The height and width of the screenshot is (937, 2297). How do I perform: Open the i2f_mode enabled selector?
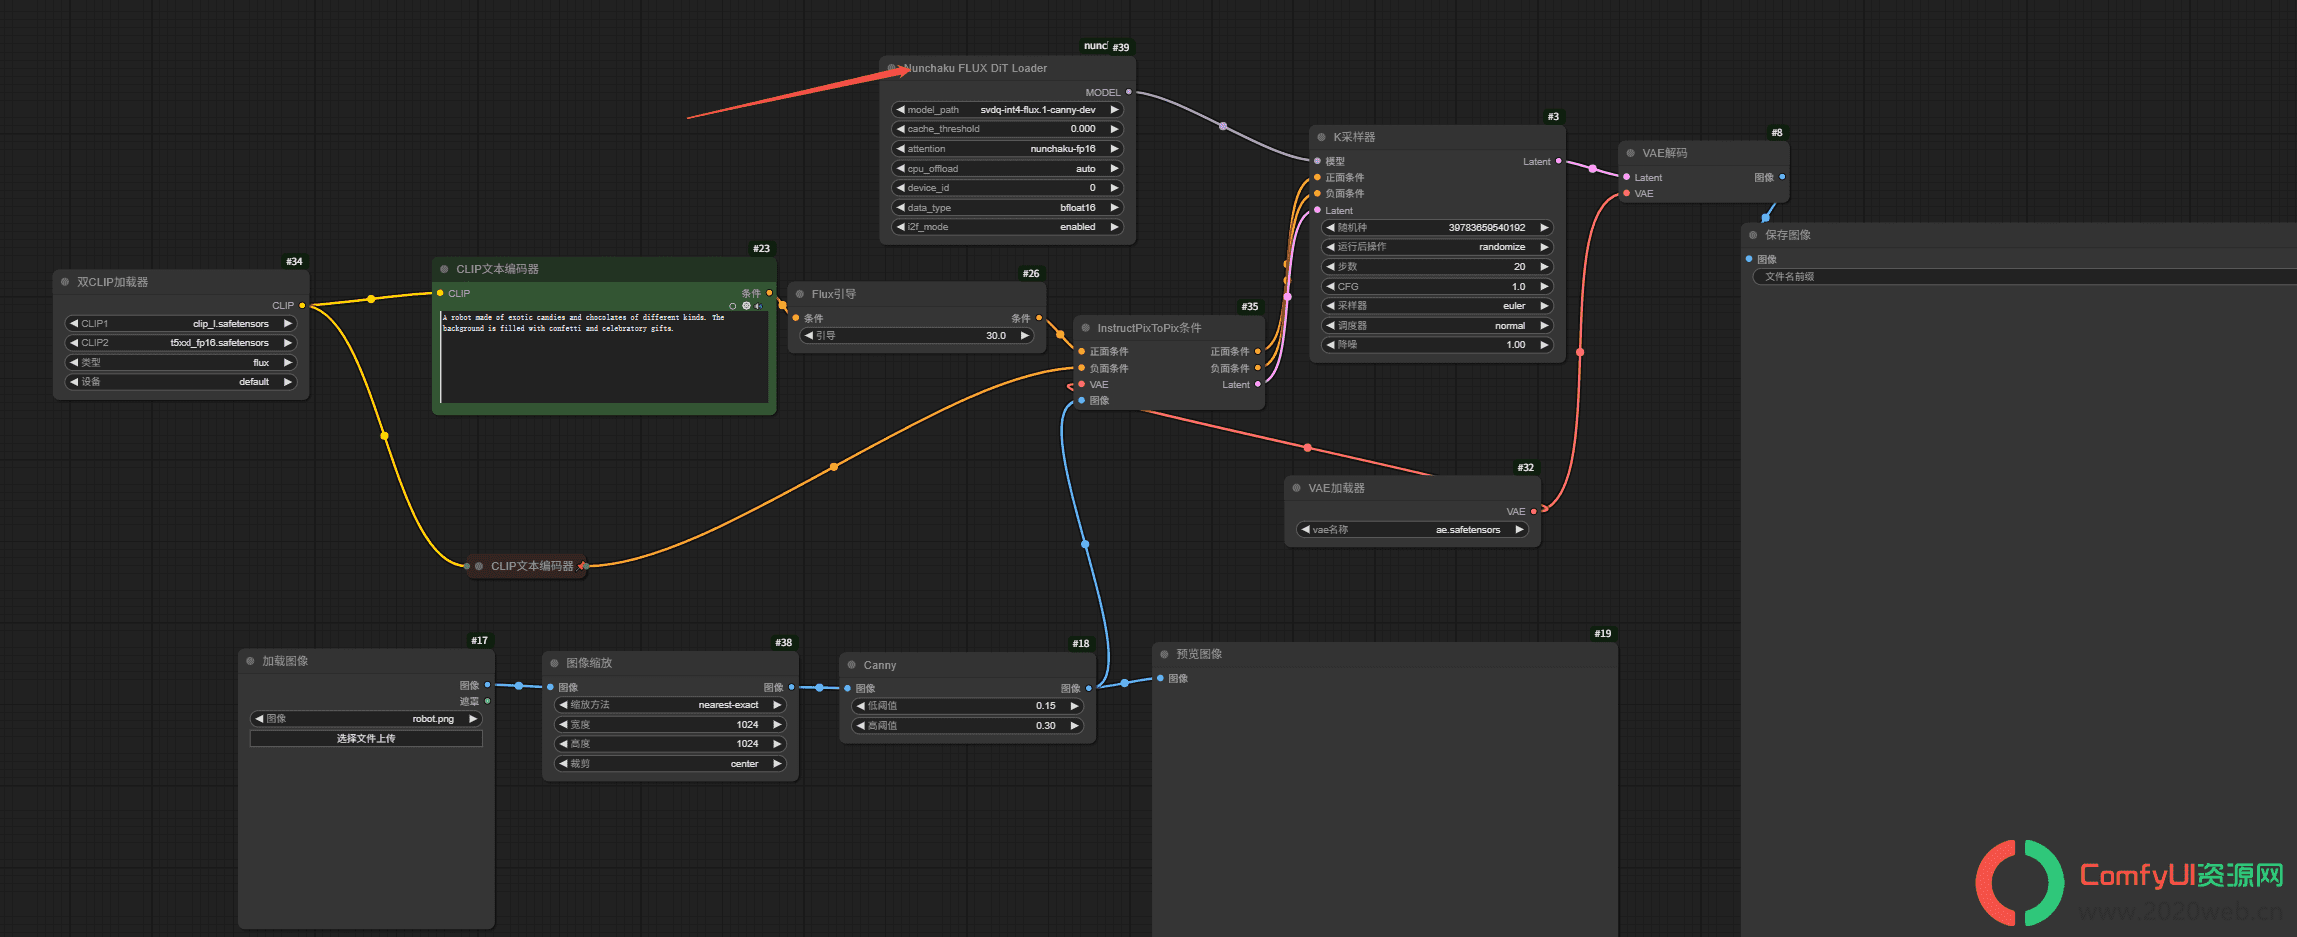click(1007, 227)
